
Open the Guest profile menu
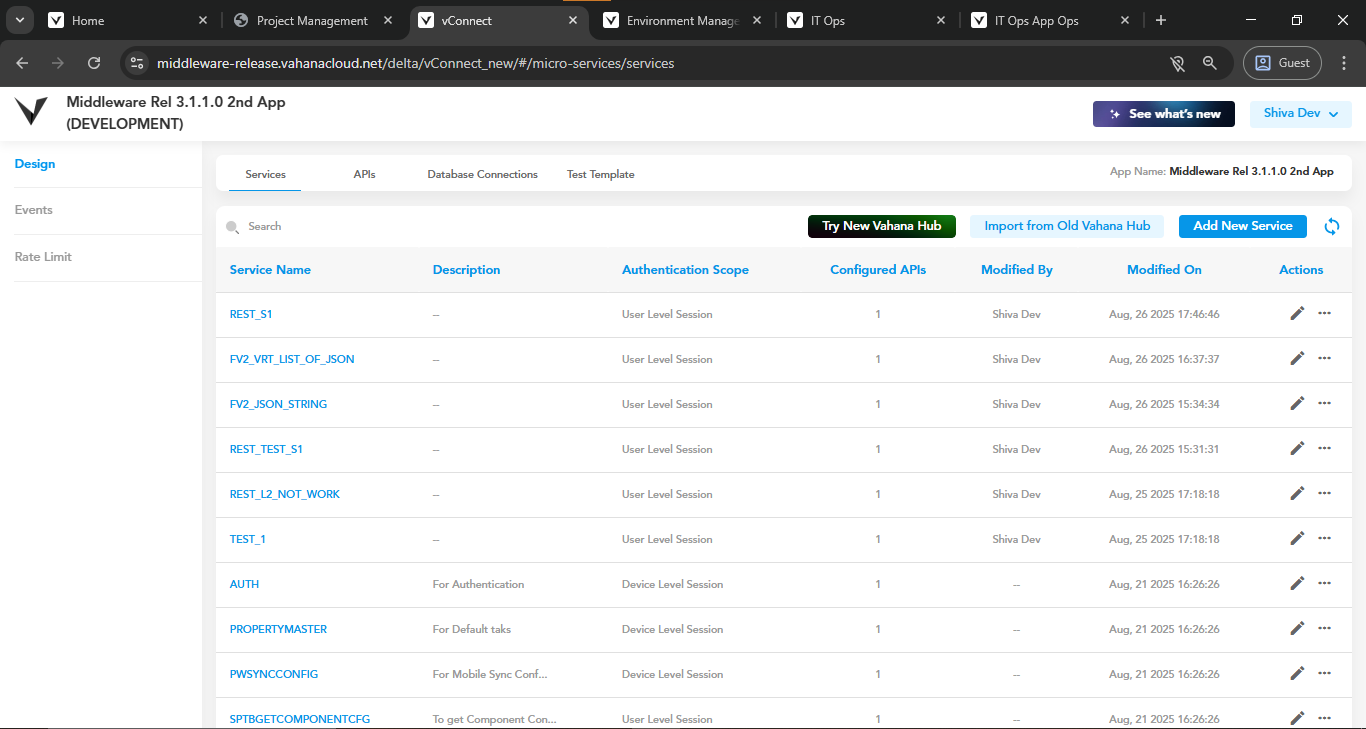click(x=1283, y=63)
